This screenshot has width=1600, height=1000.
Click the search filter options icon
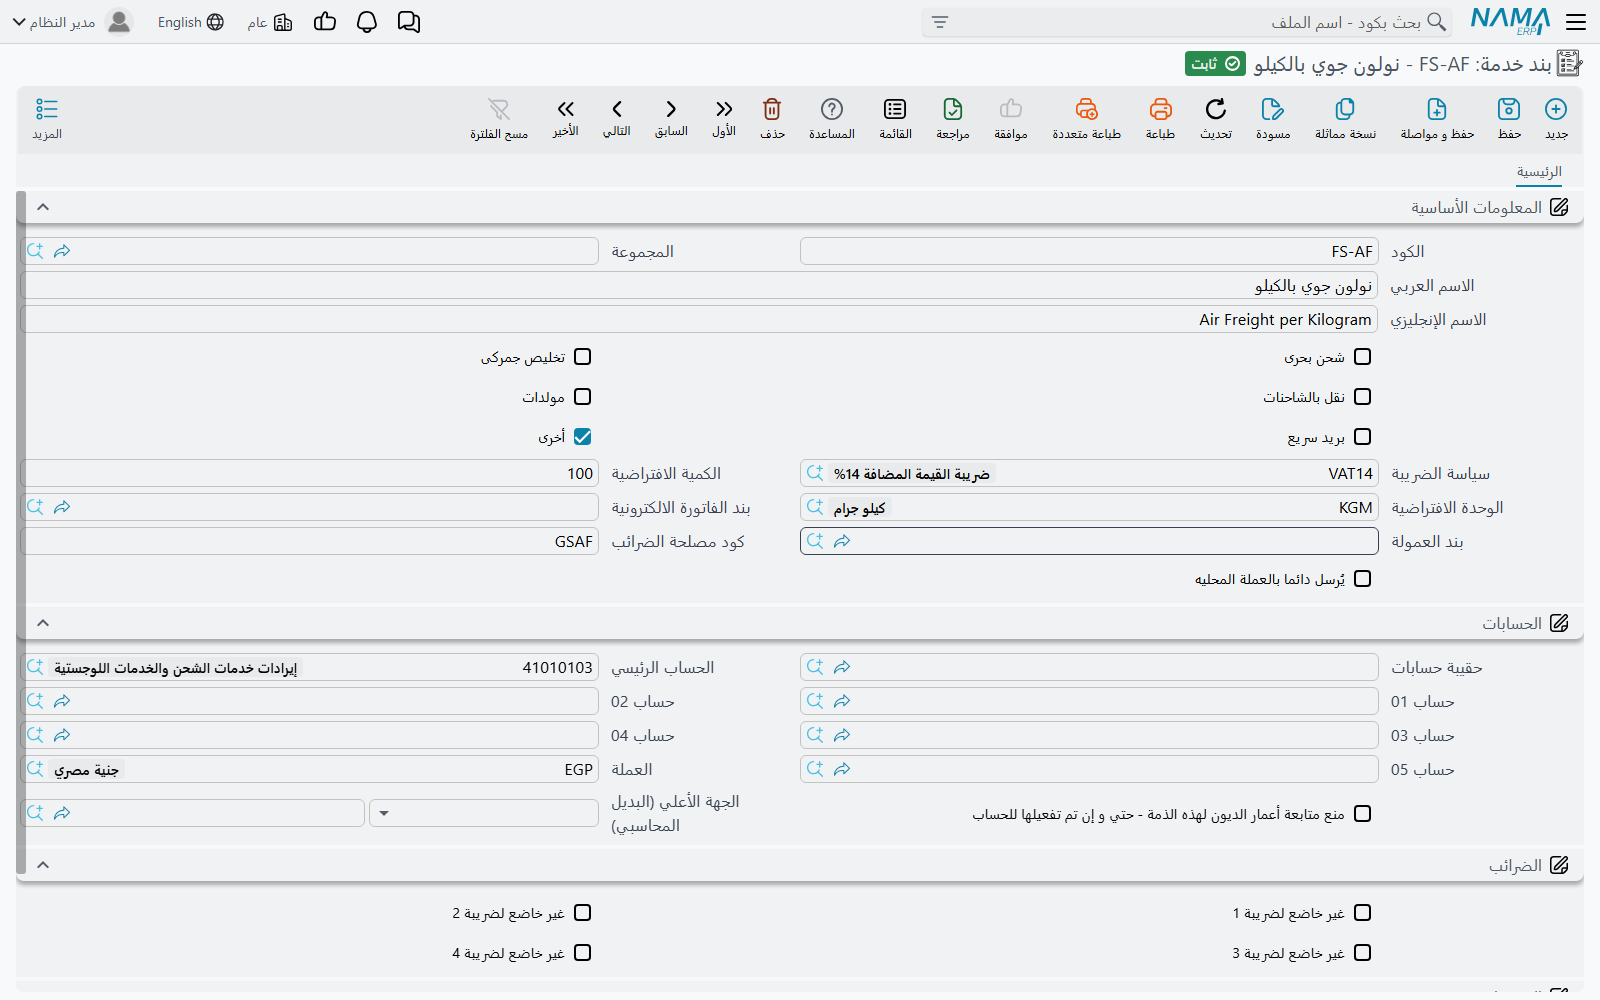click(x=940, y=22)
